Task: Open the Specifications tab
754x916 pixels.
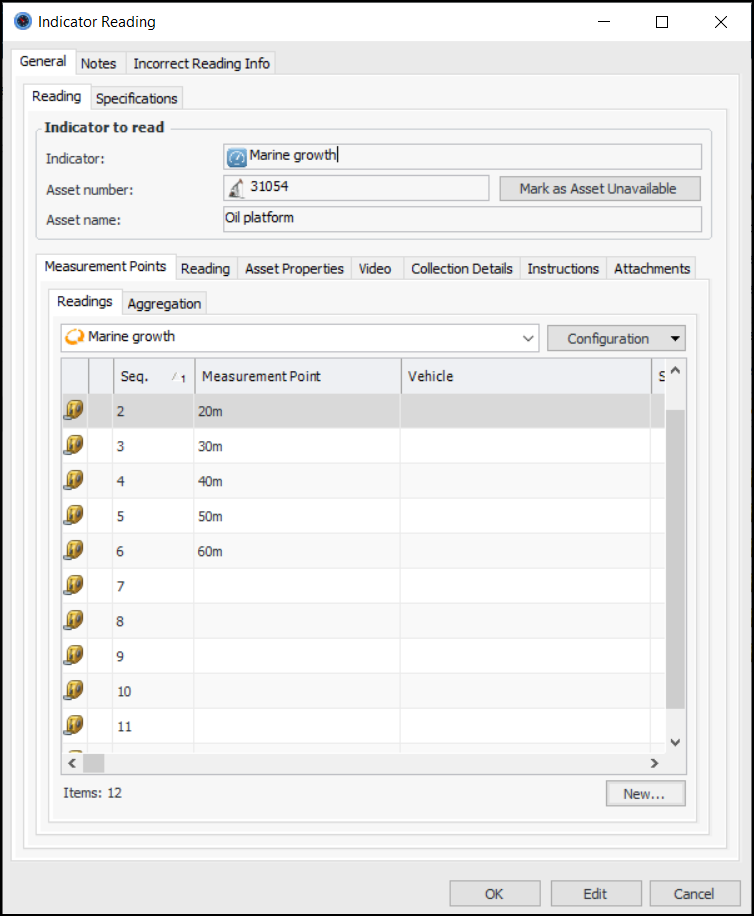Action: (136, 98)
